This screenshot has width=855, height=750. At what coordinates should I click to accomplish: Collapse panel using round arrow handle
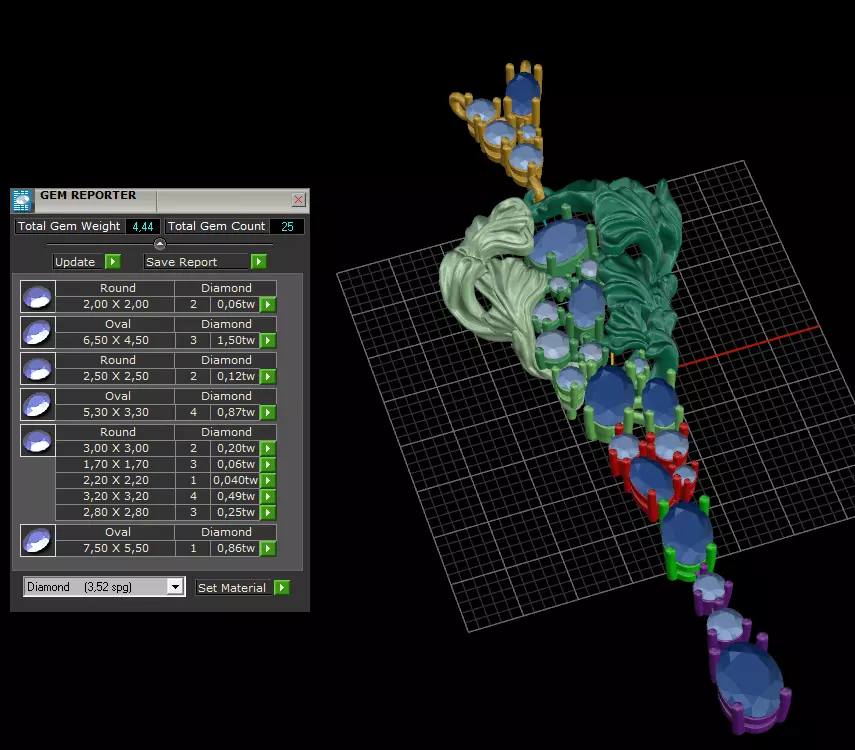click(159, 244)
